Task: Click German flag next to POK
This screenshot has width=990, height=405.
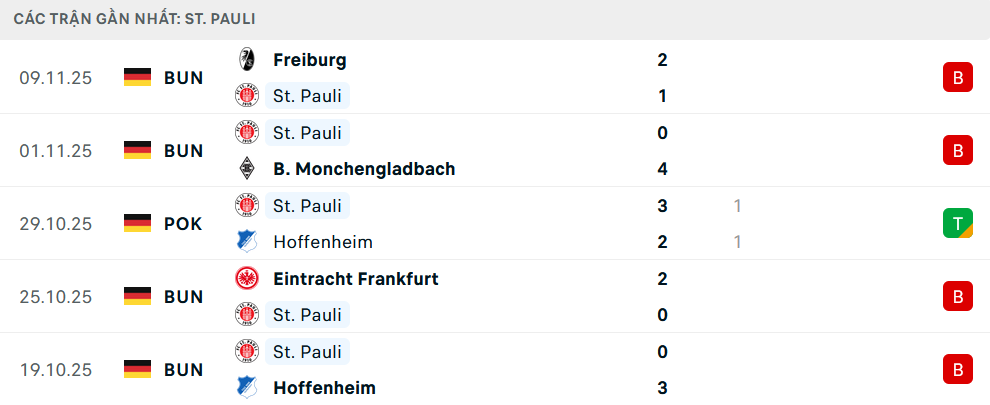Action: pyautogui.click(x=137, y=224)
